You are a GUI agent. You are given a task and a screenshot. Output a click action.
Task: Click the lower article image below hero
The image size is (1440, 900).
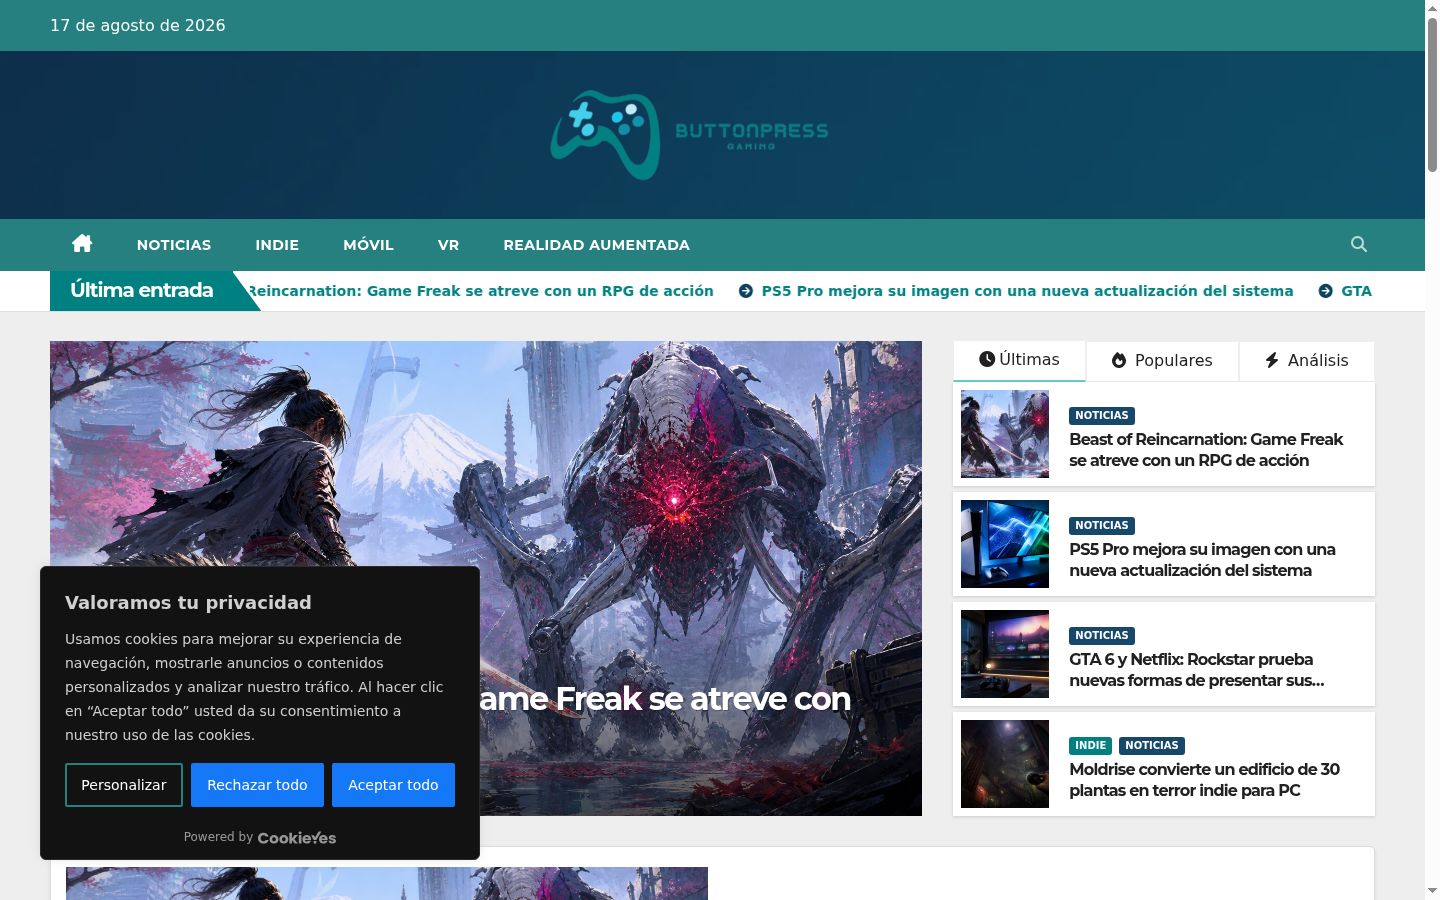pyautogui.click(x=387, y=883)
